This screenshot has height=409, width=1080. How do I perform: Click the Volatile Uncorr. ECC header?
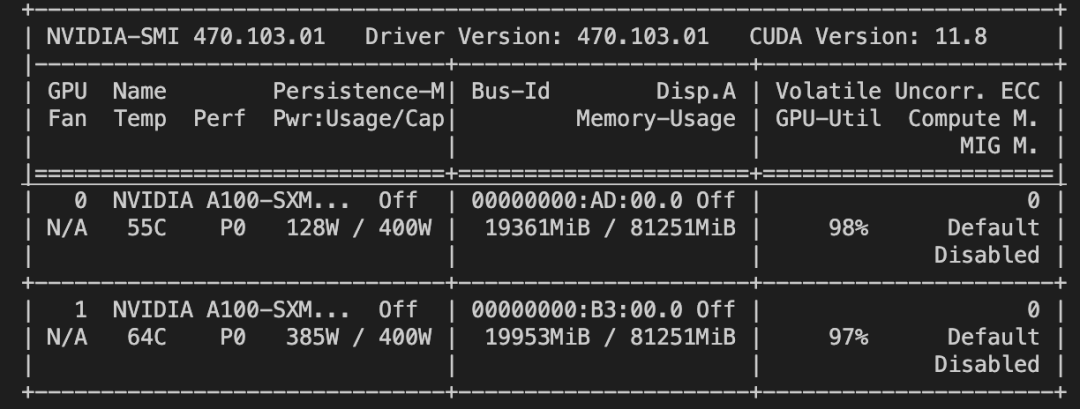pyautogui.click(x=907, y=92)
